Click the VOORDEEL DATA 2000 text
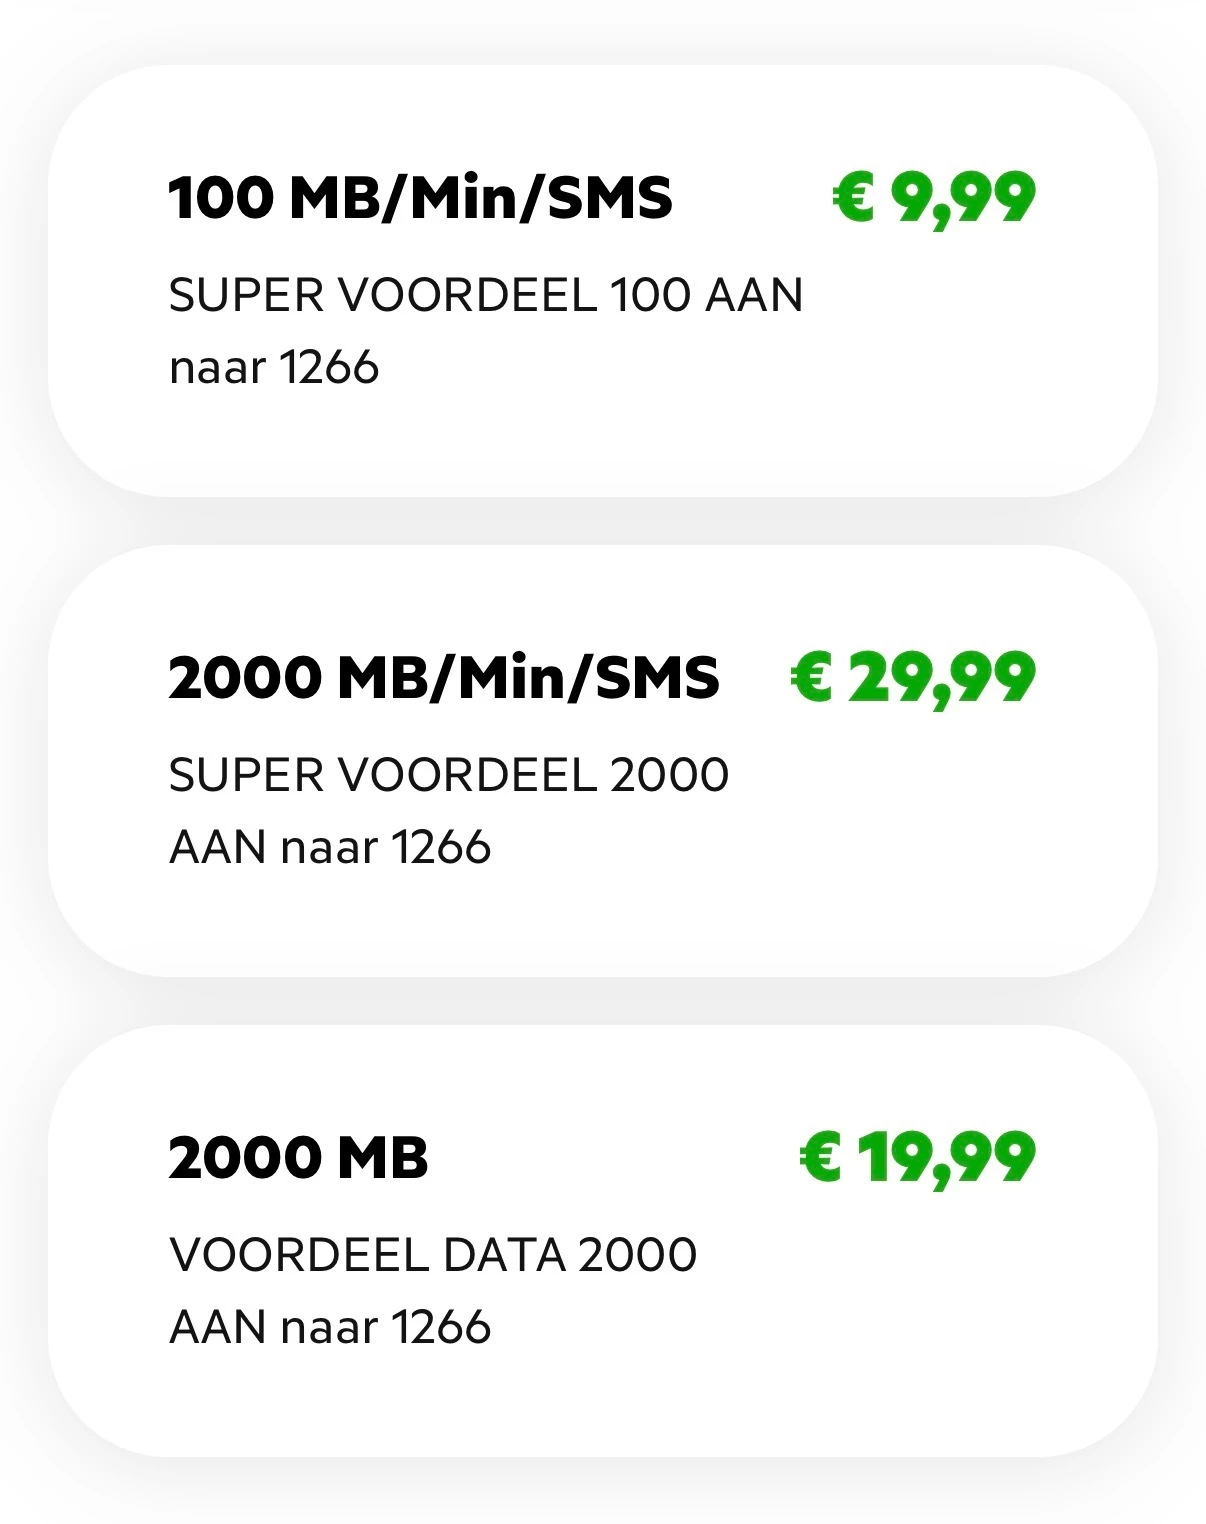The width and height of the screenshot is (1206, 1524). click(x=433, y=1255)
